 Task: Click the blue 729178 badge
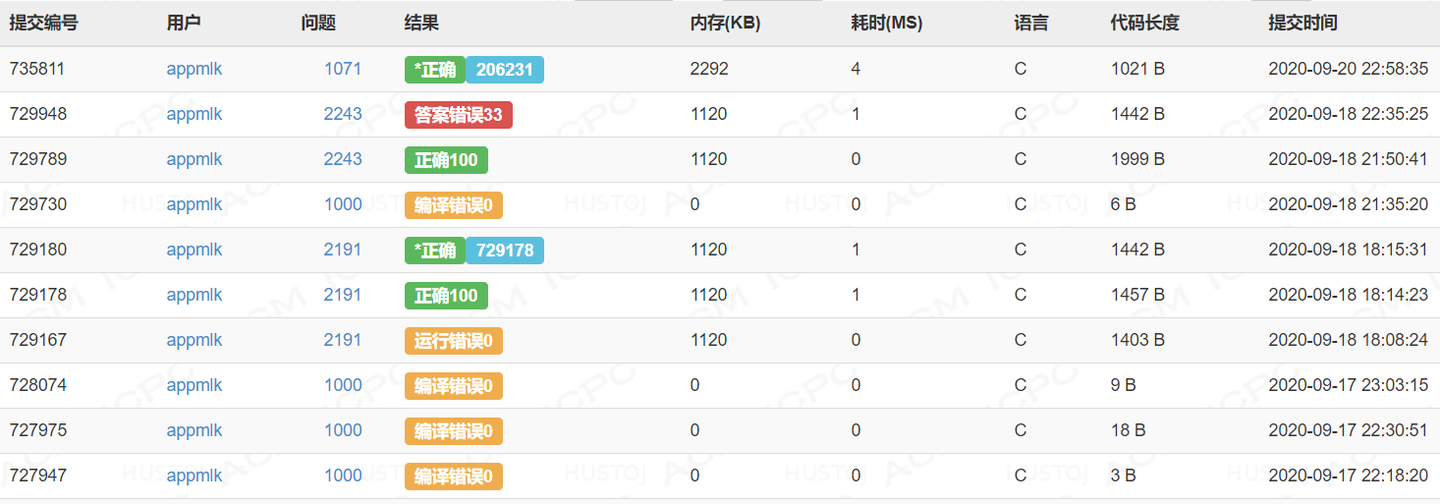[505, 250]
